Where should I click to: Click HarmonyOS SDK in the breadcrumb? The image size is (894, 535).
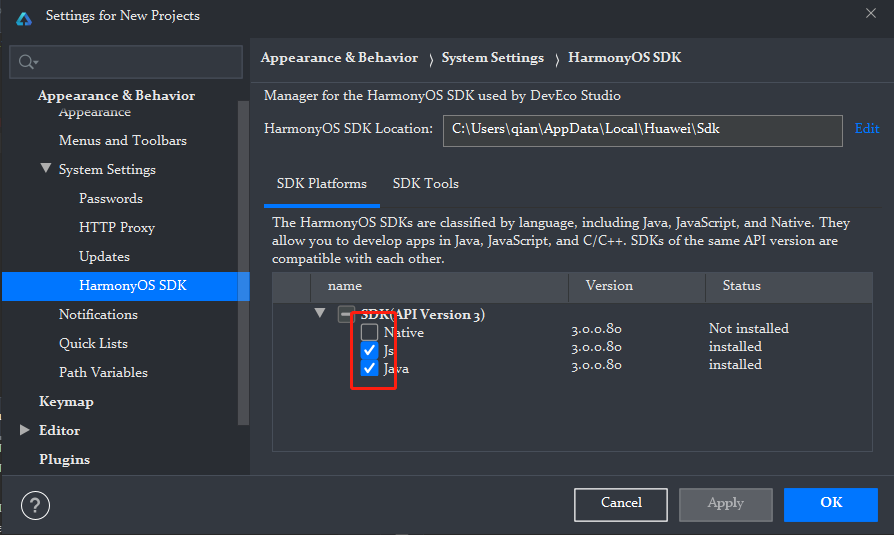tap(624, 58)
